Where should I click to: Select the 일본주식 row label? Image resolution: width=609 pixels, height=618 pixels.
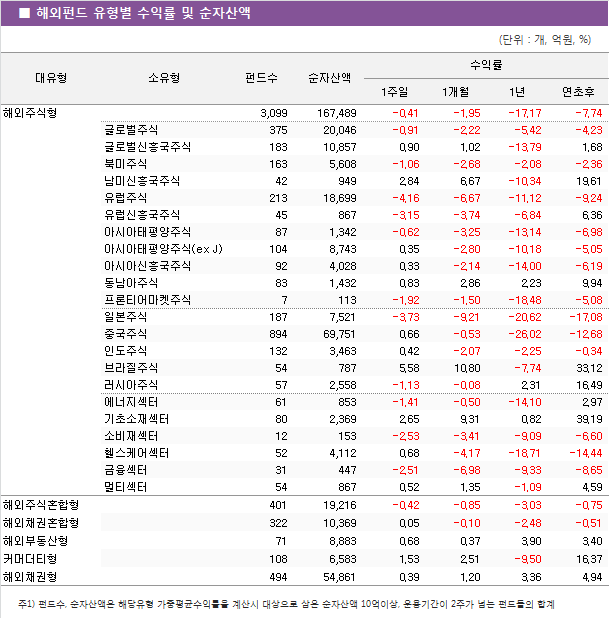click(125, 317)
